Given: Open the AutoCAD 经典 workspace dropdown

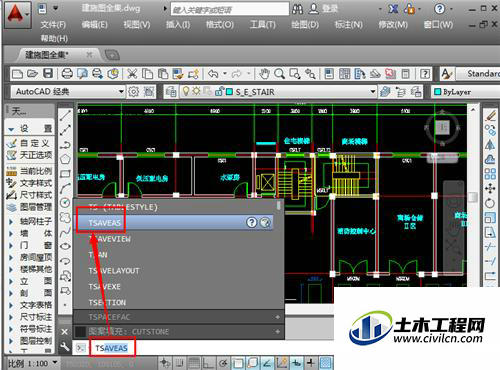Looking at the screenshot, I should (68, 91).
